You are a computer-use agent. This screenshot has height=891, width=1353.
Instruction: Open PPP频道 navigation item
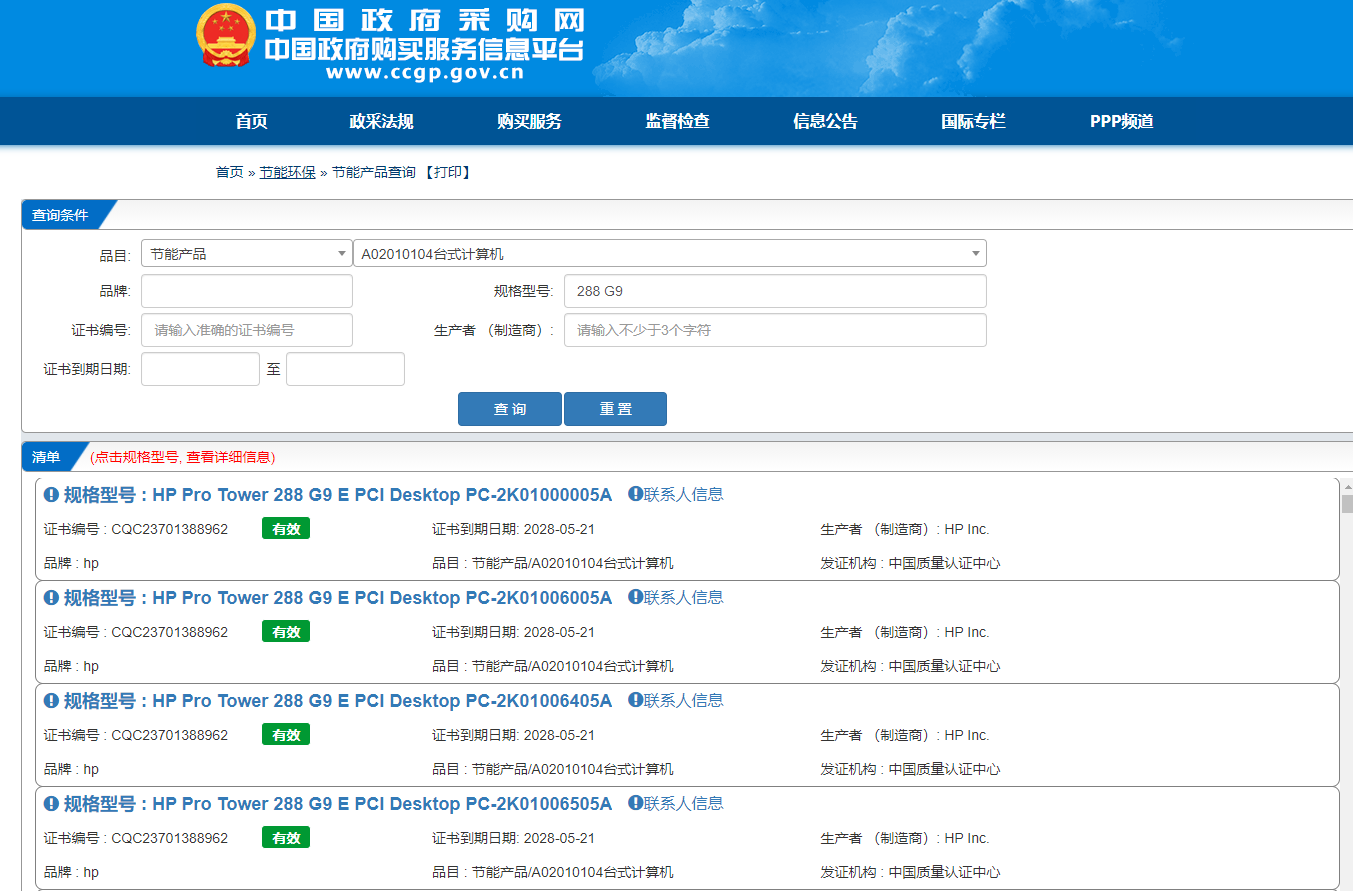point(1122,122)
